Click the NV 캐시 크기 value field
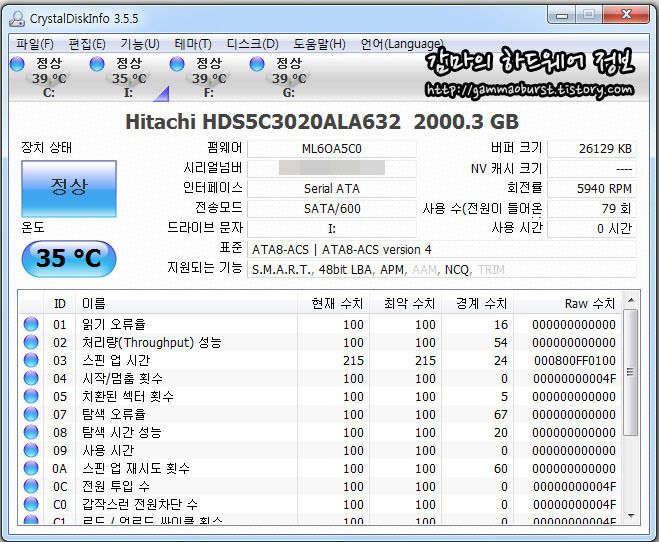This screenshot has width=659, height=542. point(592,169)
